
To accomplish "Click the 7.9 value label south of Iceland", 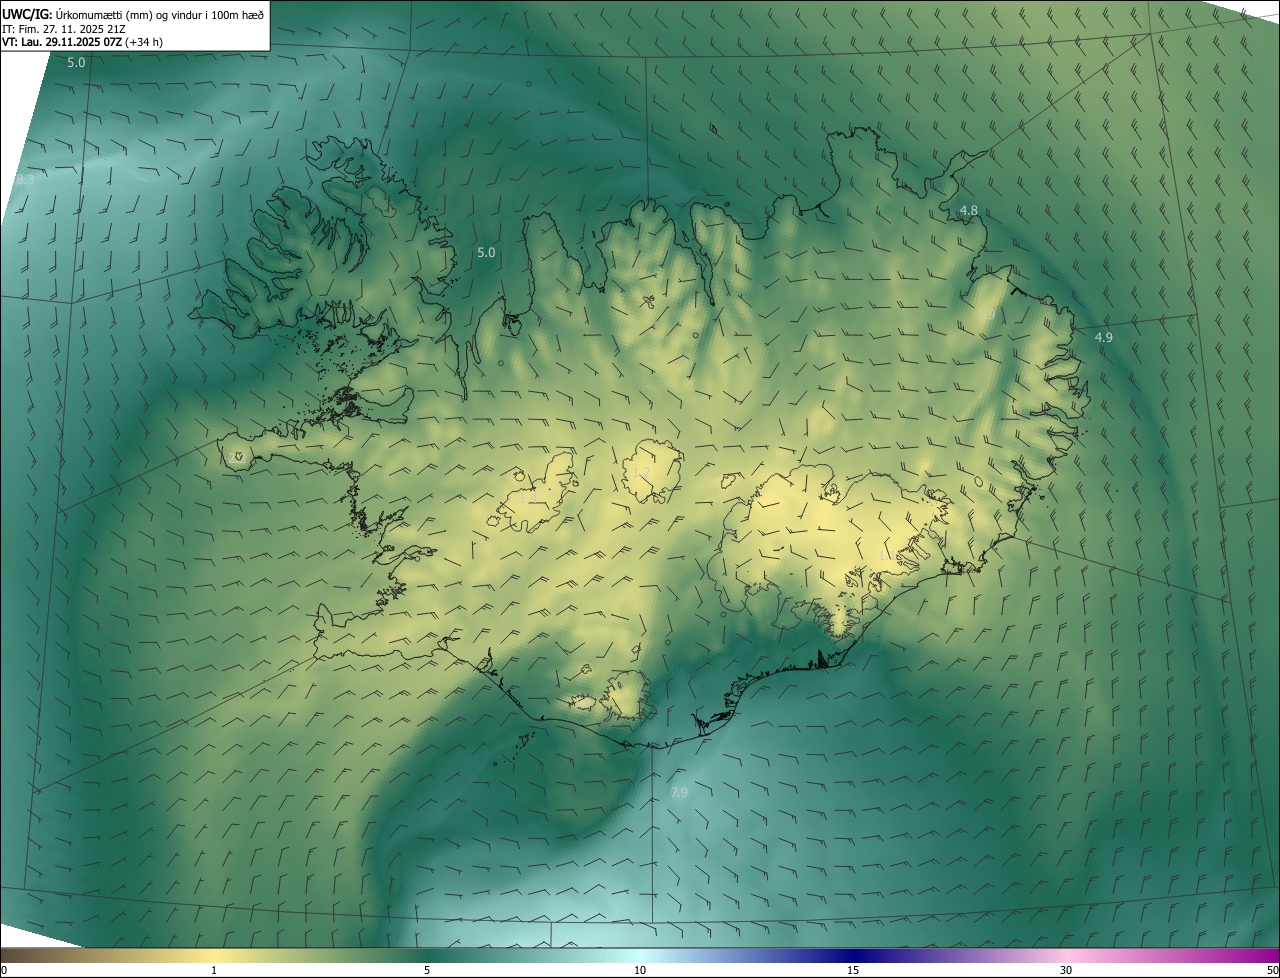I will point(679,793).
